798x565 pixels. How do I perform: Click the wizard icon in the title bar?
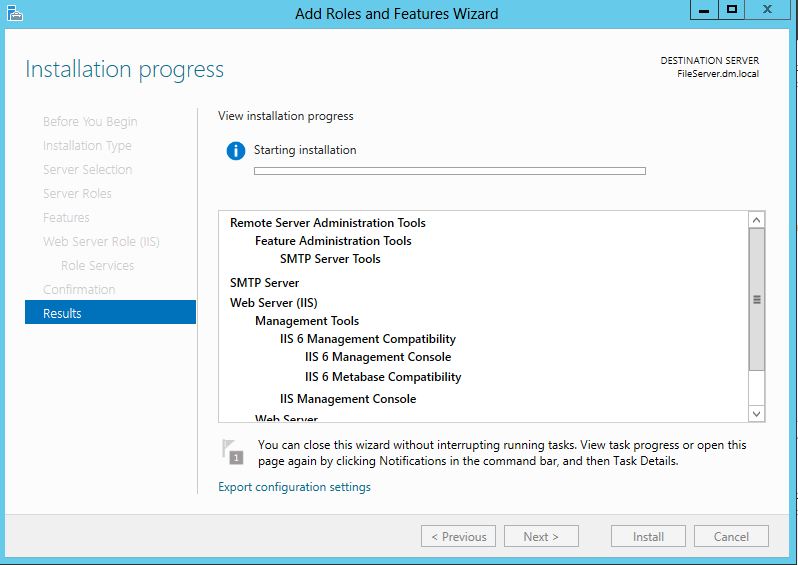[x=13, y=13]
